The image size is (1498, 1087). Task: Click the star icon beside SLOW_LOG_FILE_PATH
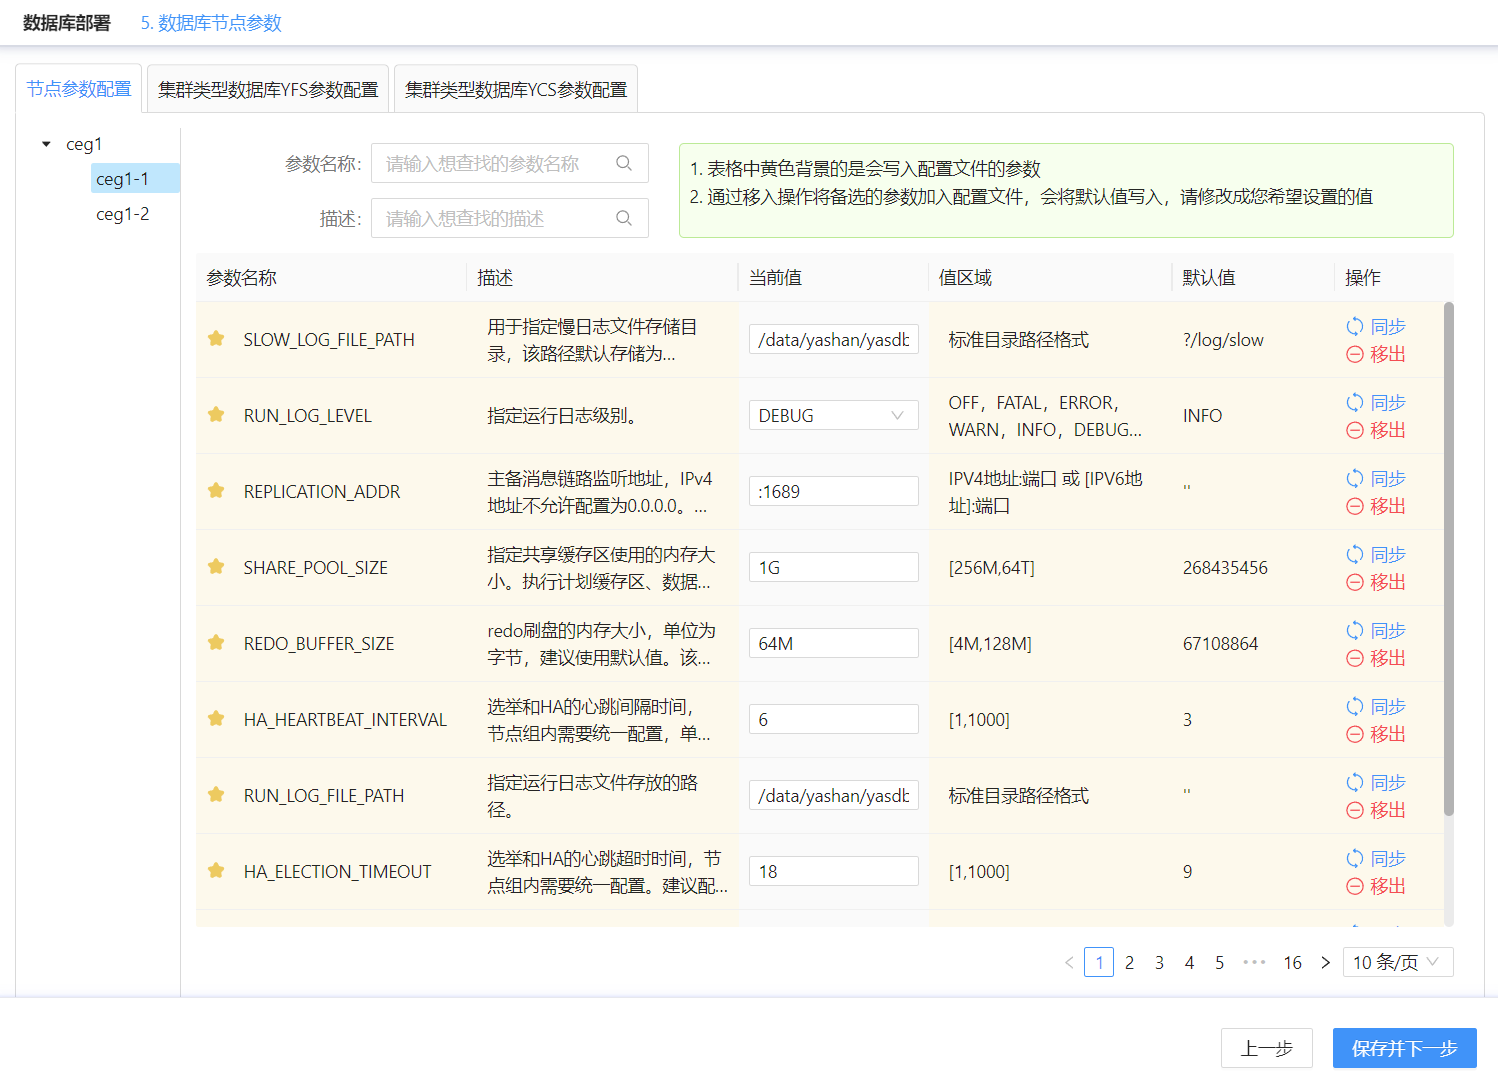tap(216, 338)
